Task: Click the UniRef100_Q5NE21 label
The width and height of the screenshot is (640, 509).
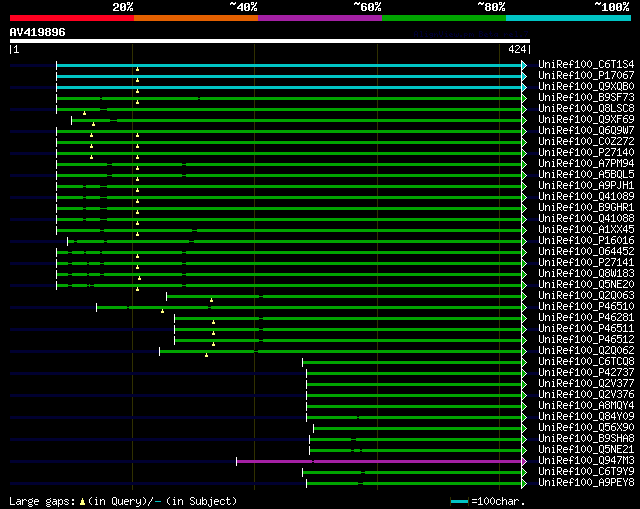Action: (586, 450)
